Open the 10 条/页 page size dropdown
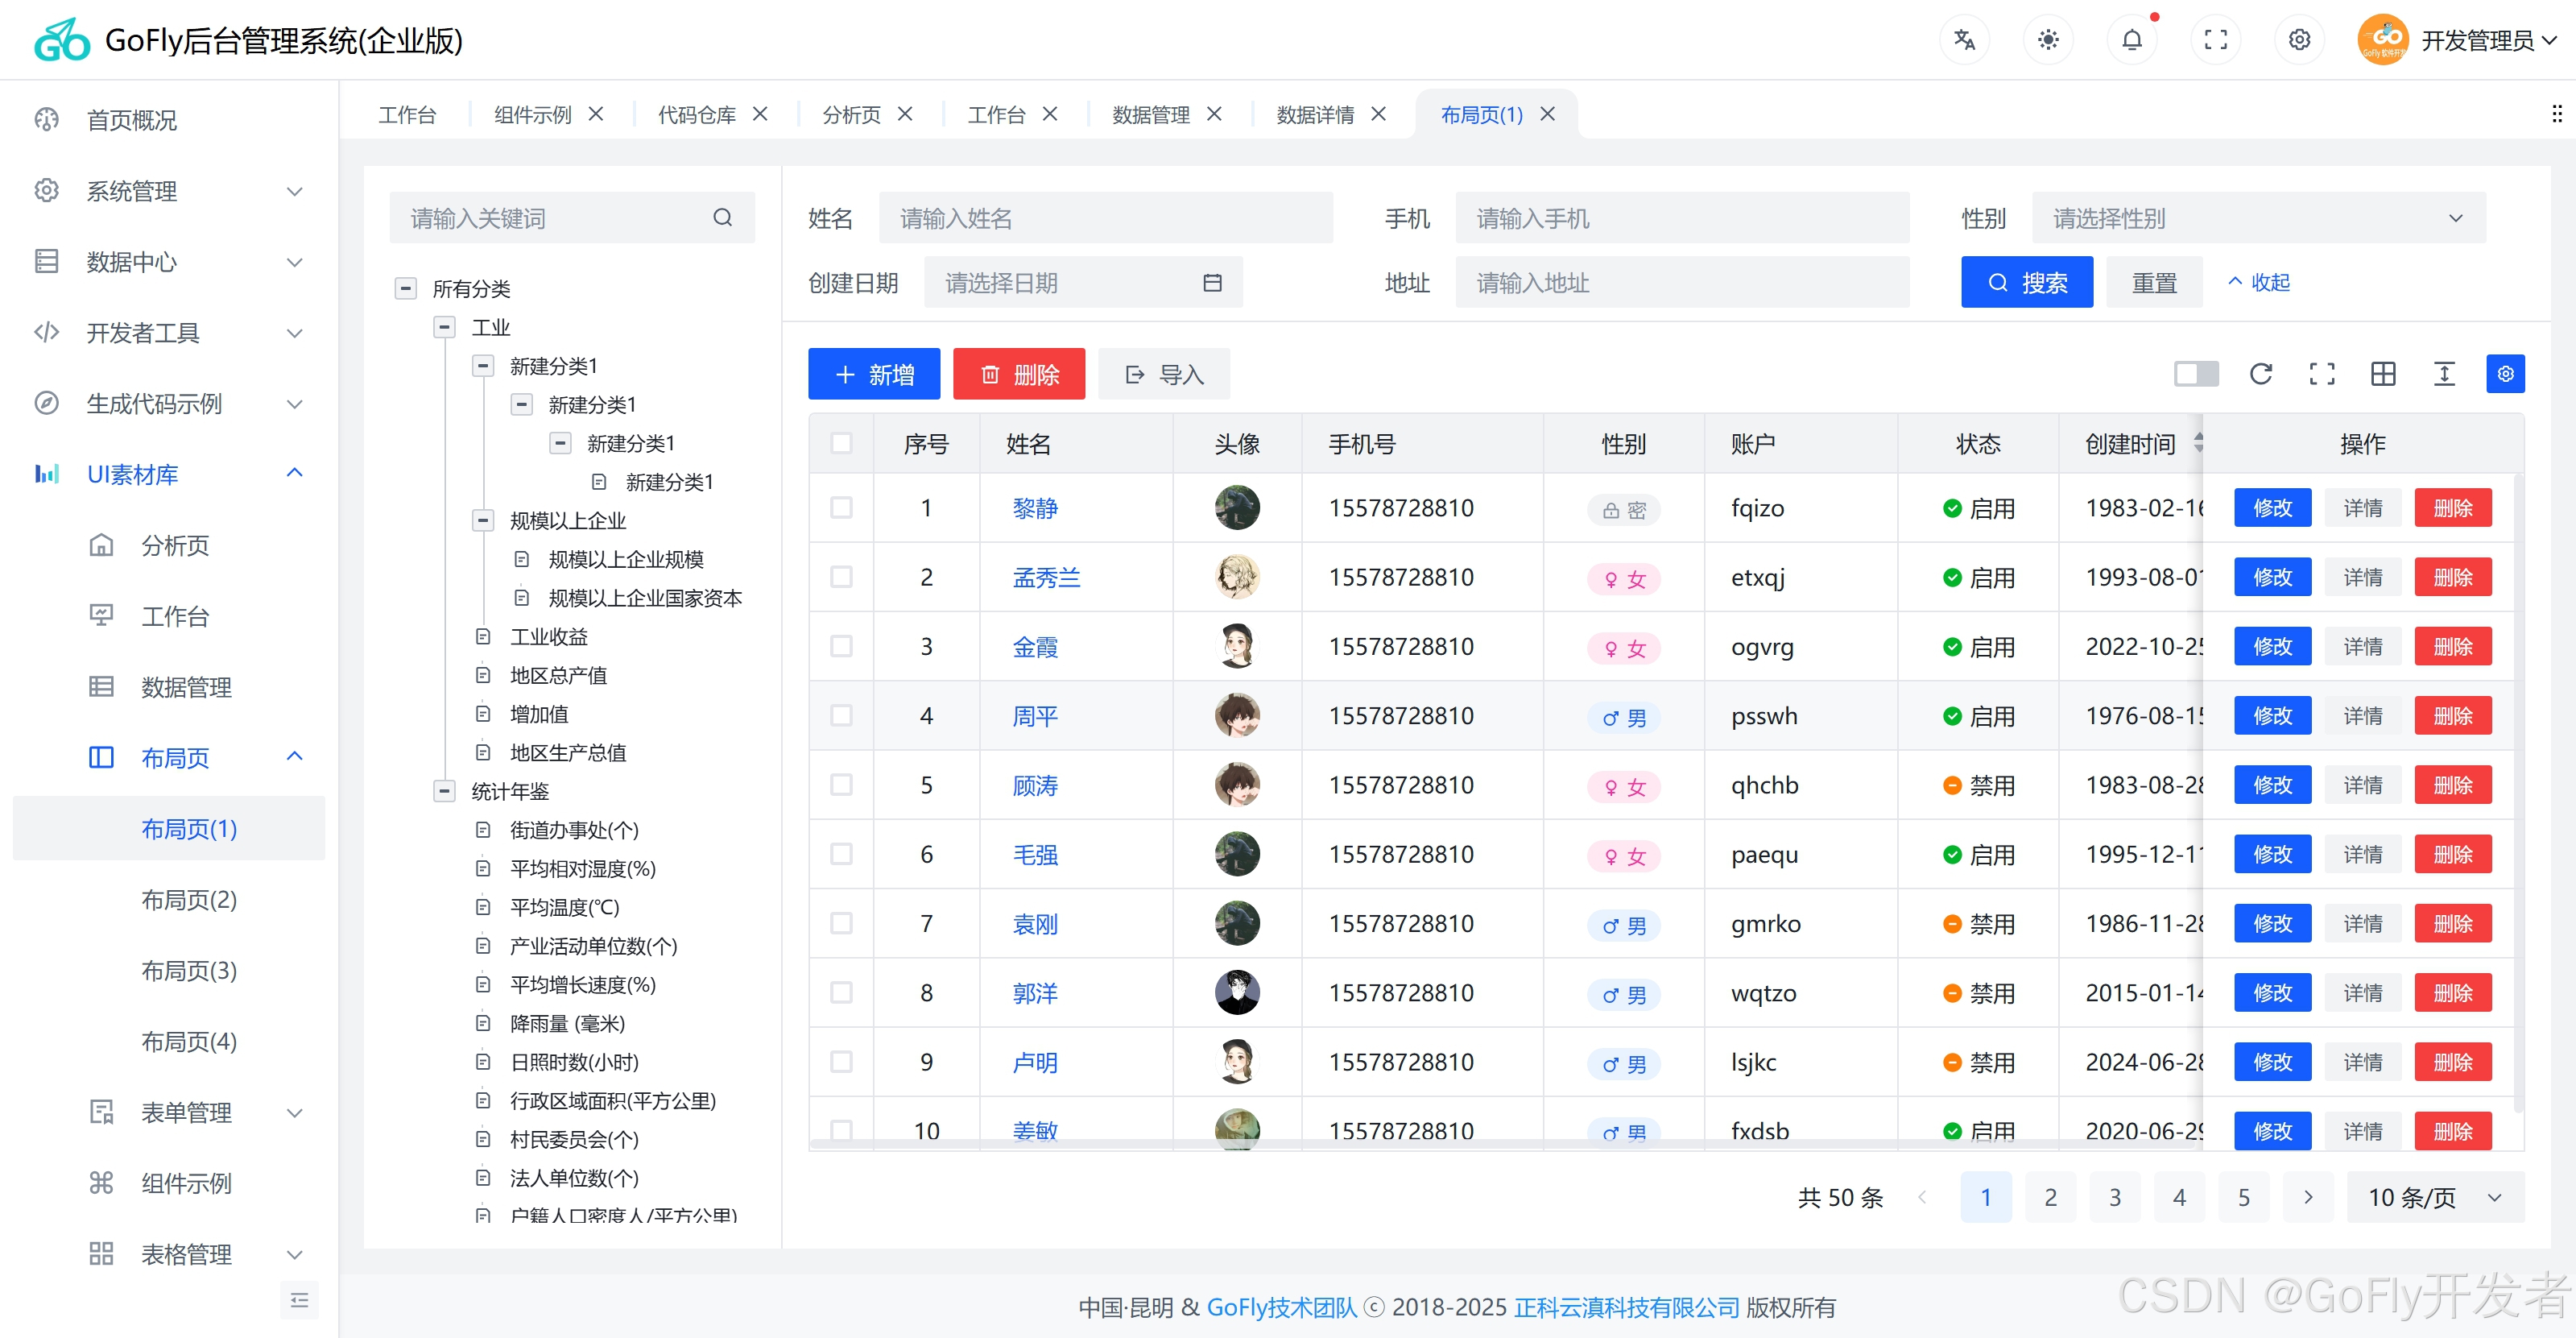 [x=2434, y=1197]
